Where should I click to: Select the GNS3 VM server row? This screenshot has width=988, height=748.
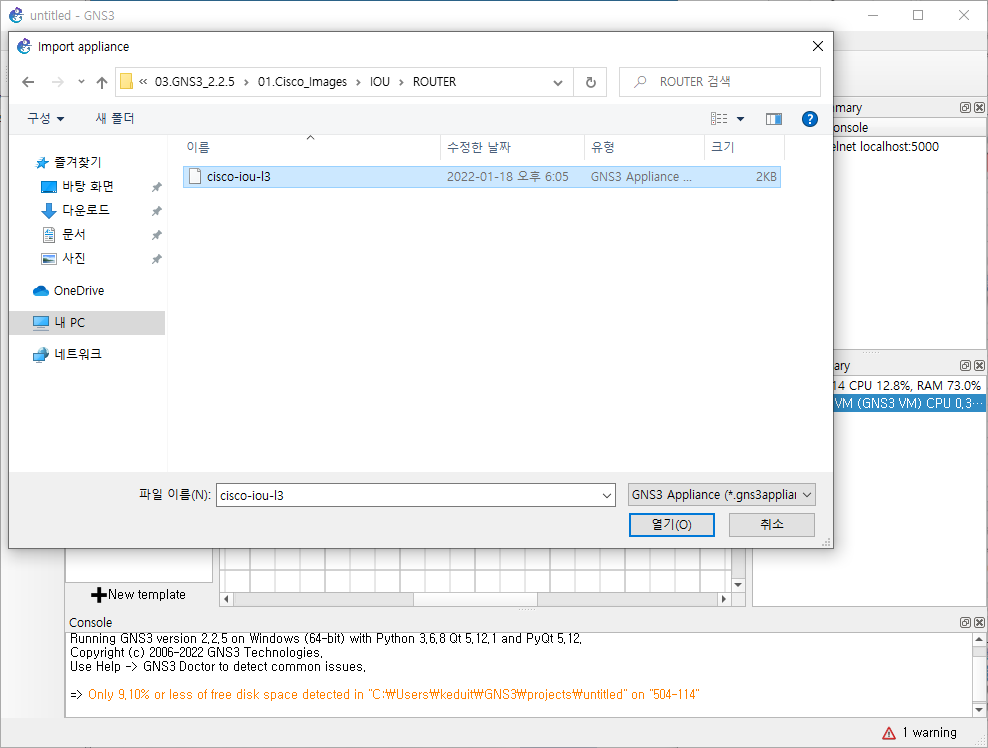point(909,403)
